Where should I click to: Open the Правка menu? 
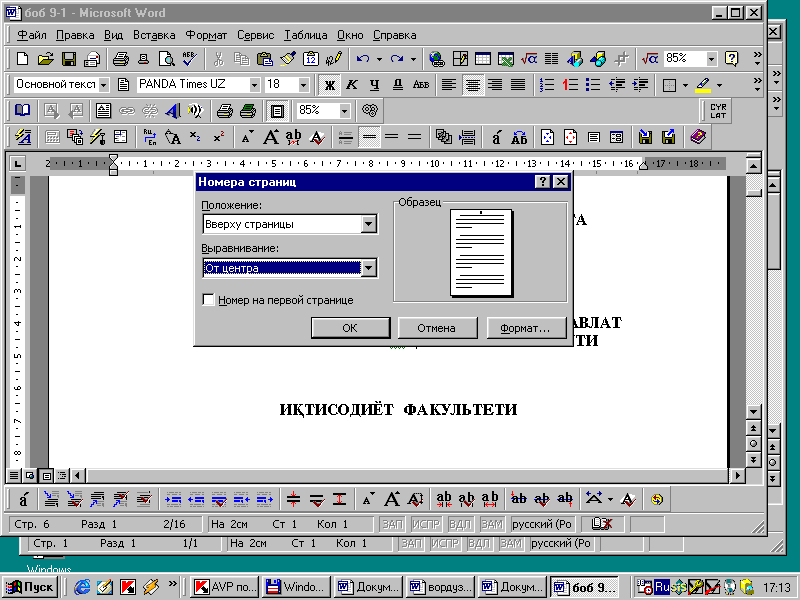75,35
